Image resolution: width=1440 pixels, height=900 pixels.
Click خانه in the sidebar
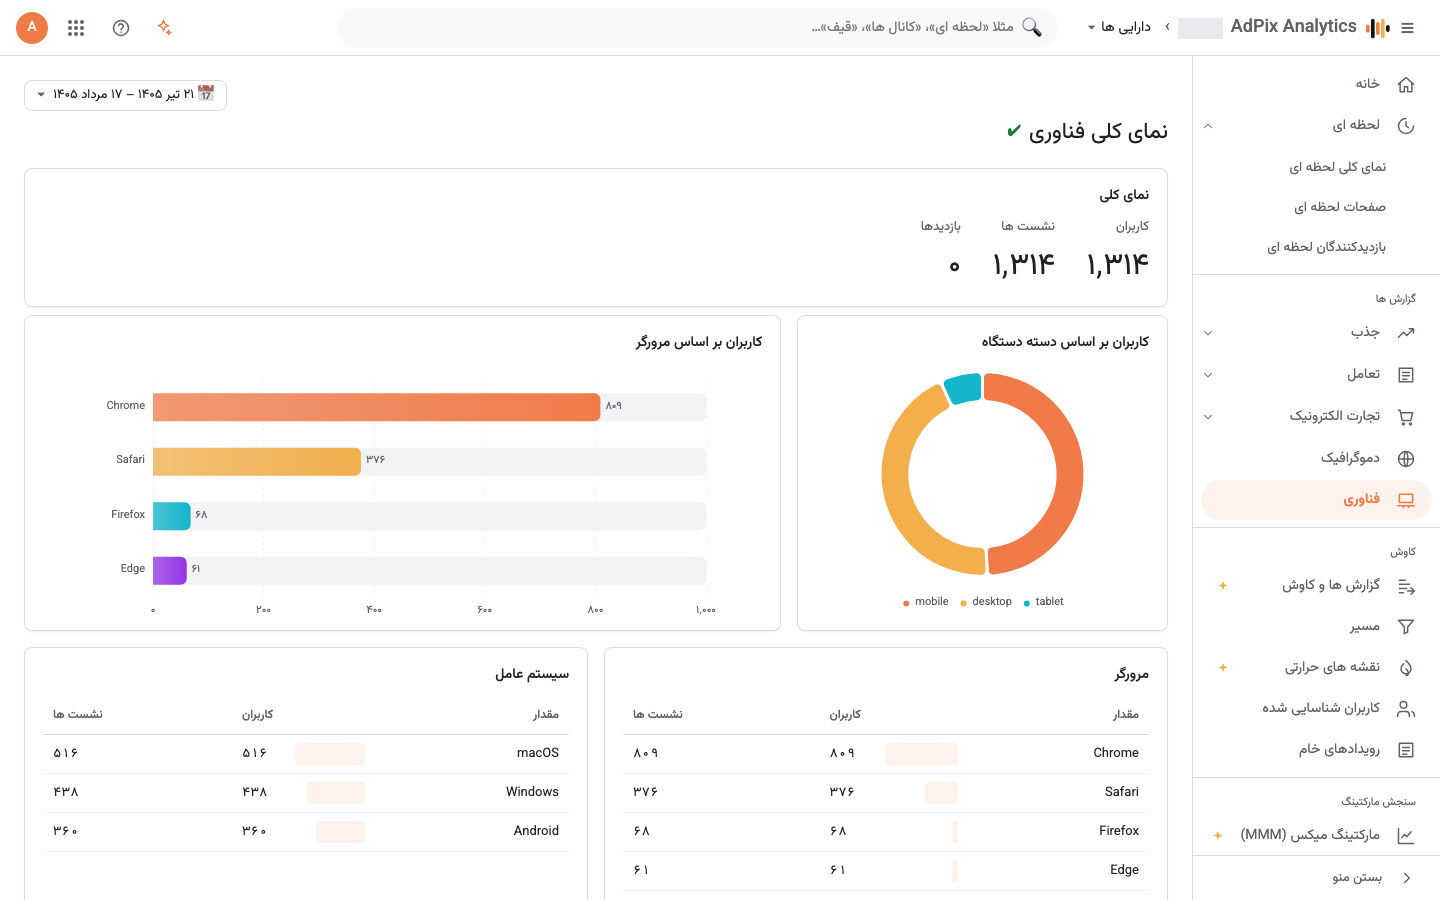tap(1367, 84)
